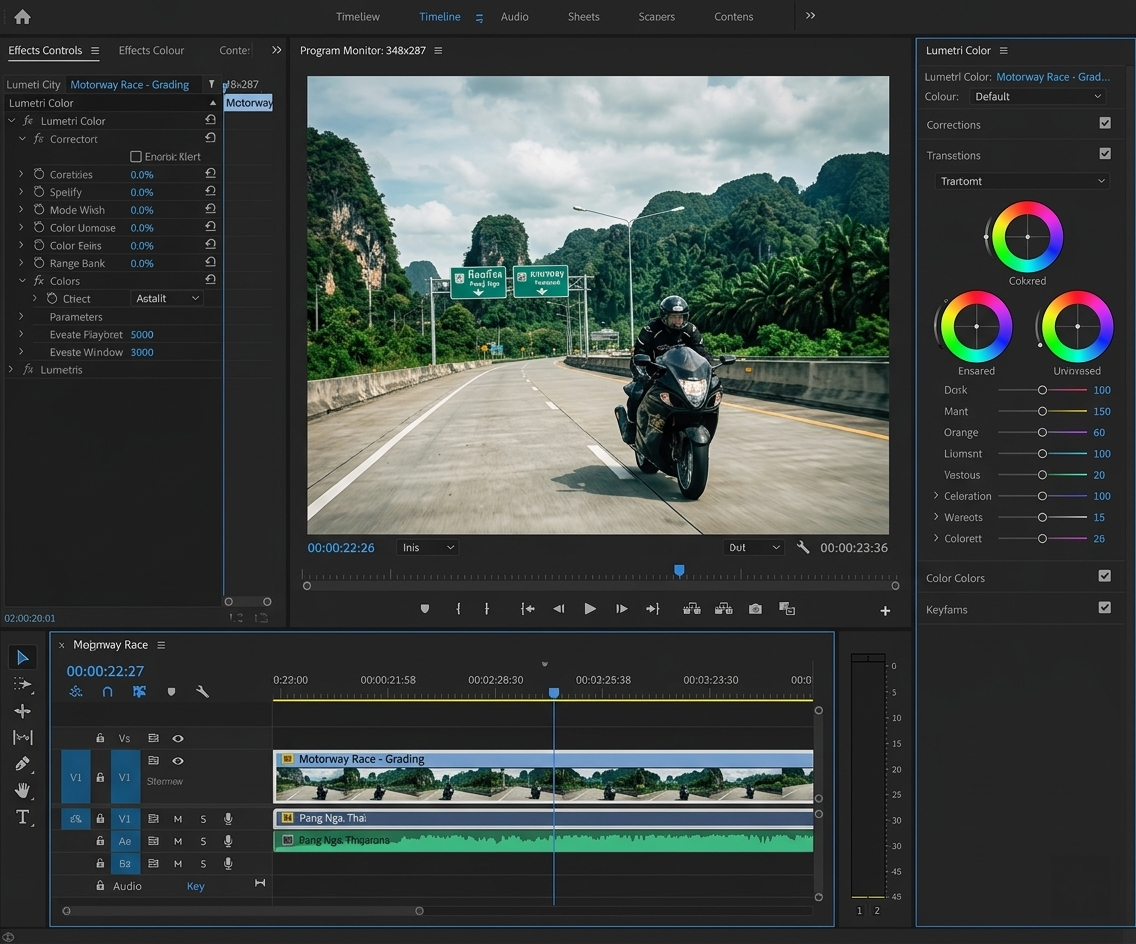Toggle the Corrections checkbox
Screen dimensions: 1136x944
pos(1105,124)
